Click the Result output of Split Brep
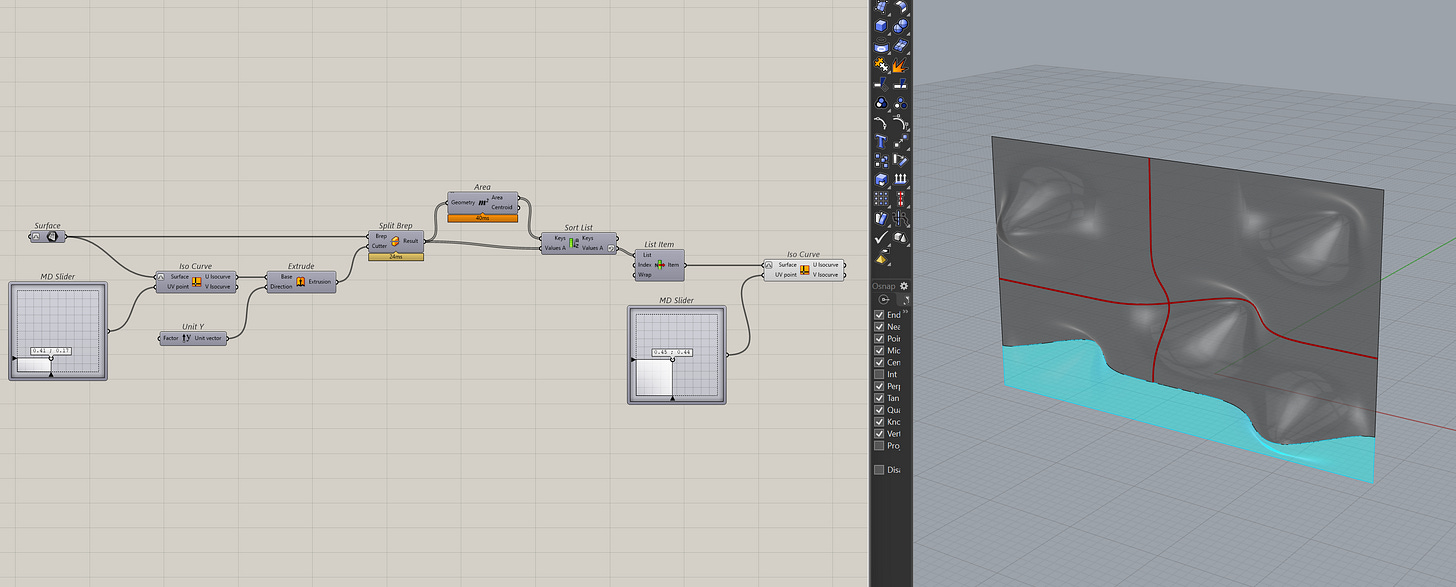The image size is (1456, 587). 411,241
